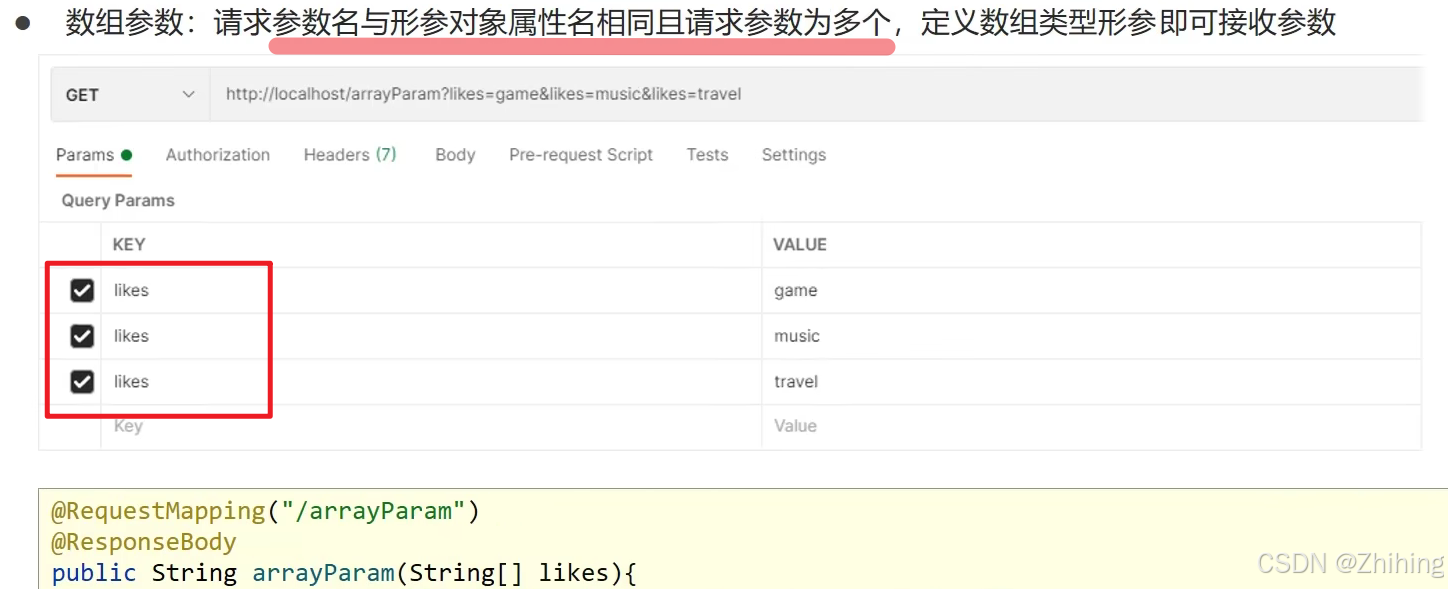
Task: Uncheck the likes=music parameter checkbox
Action: (x=82, y=336)
